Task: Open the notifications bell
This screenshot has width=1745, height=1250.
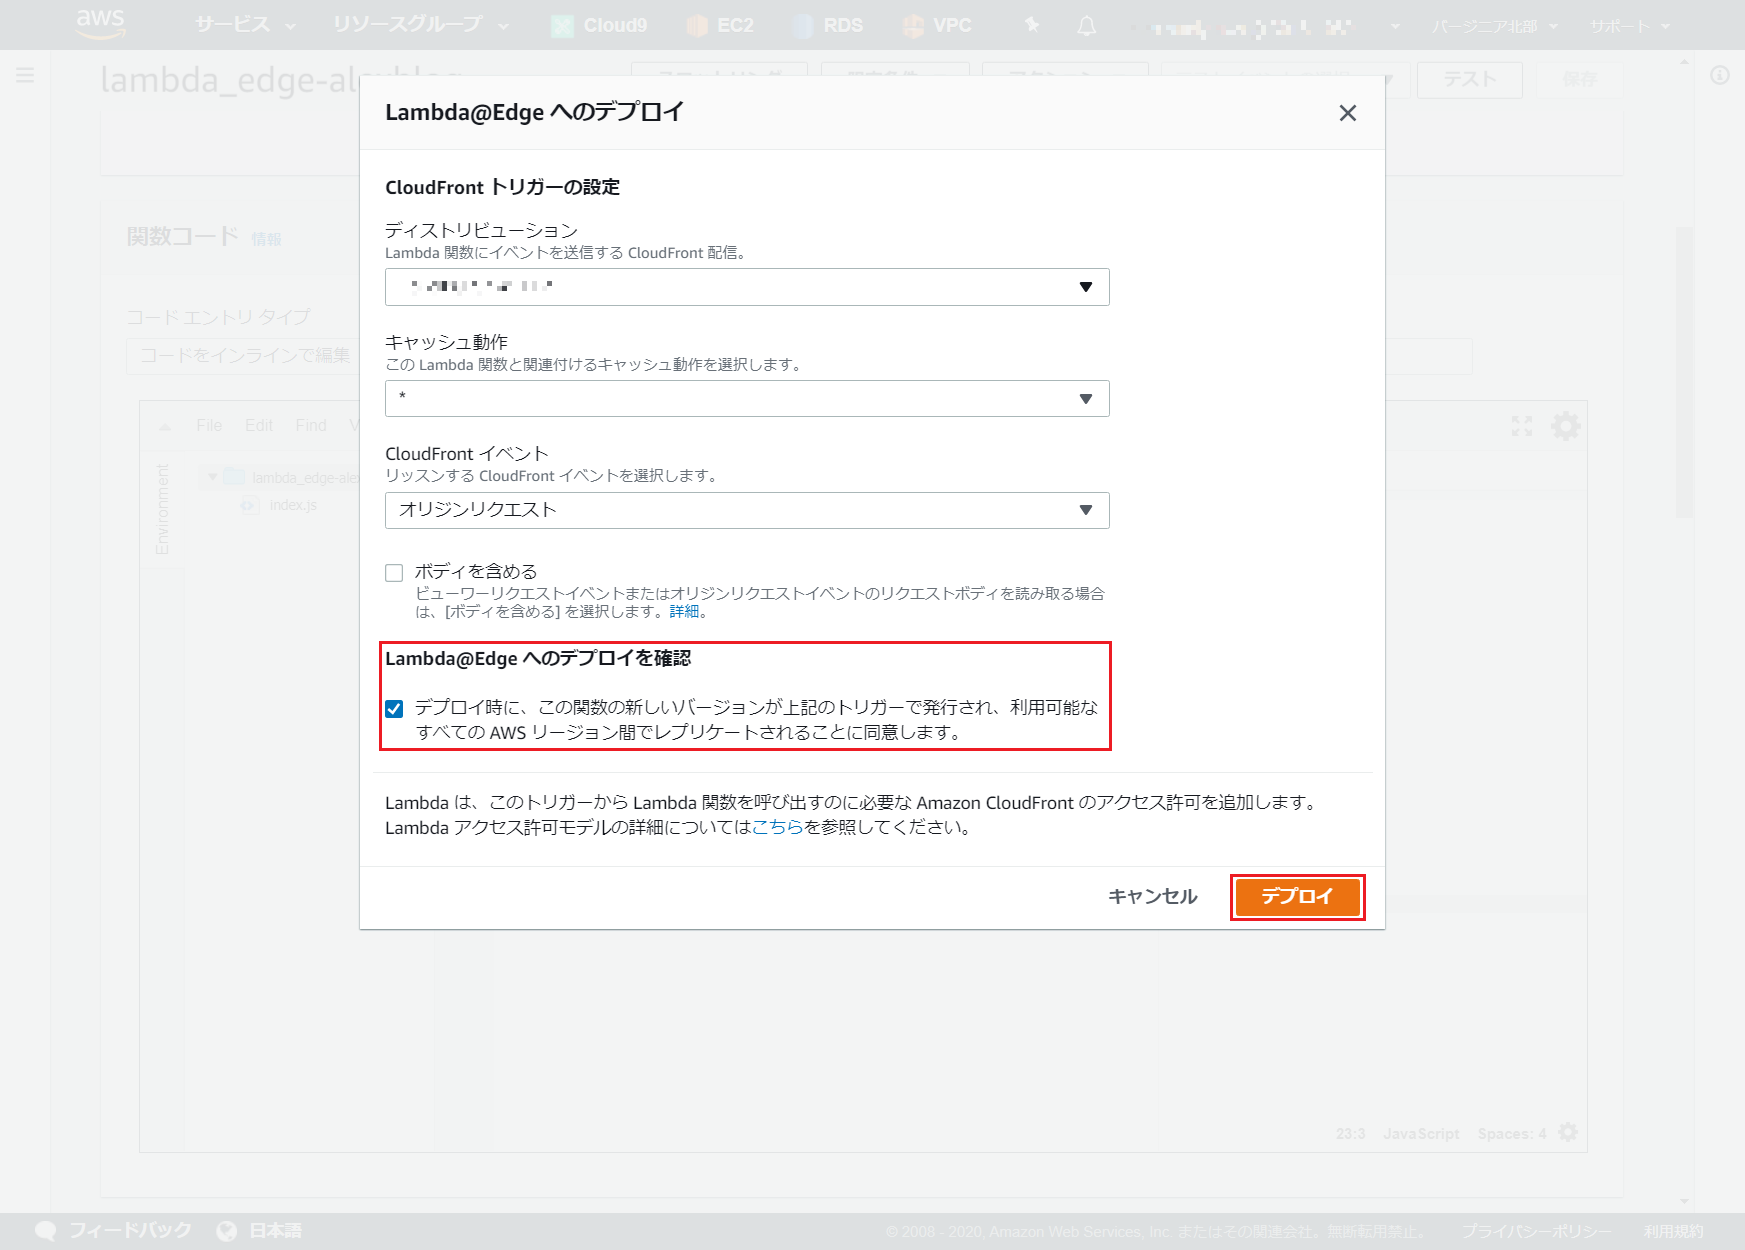Action: tap(1086, 26)
